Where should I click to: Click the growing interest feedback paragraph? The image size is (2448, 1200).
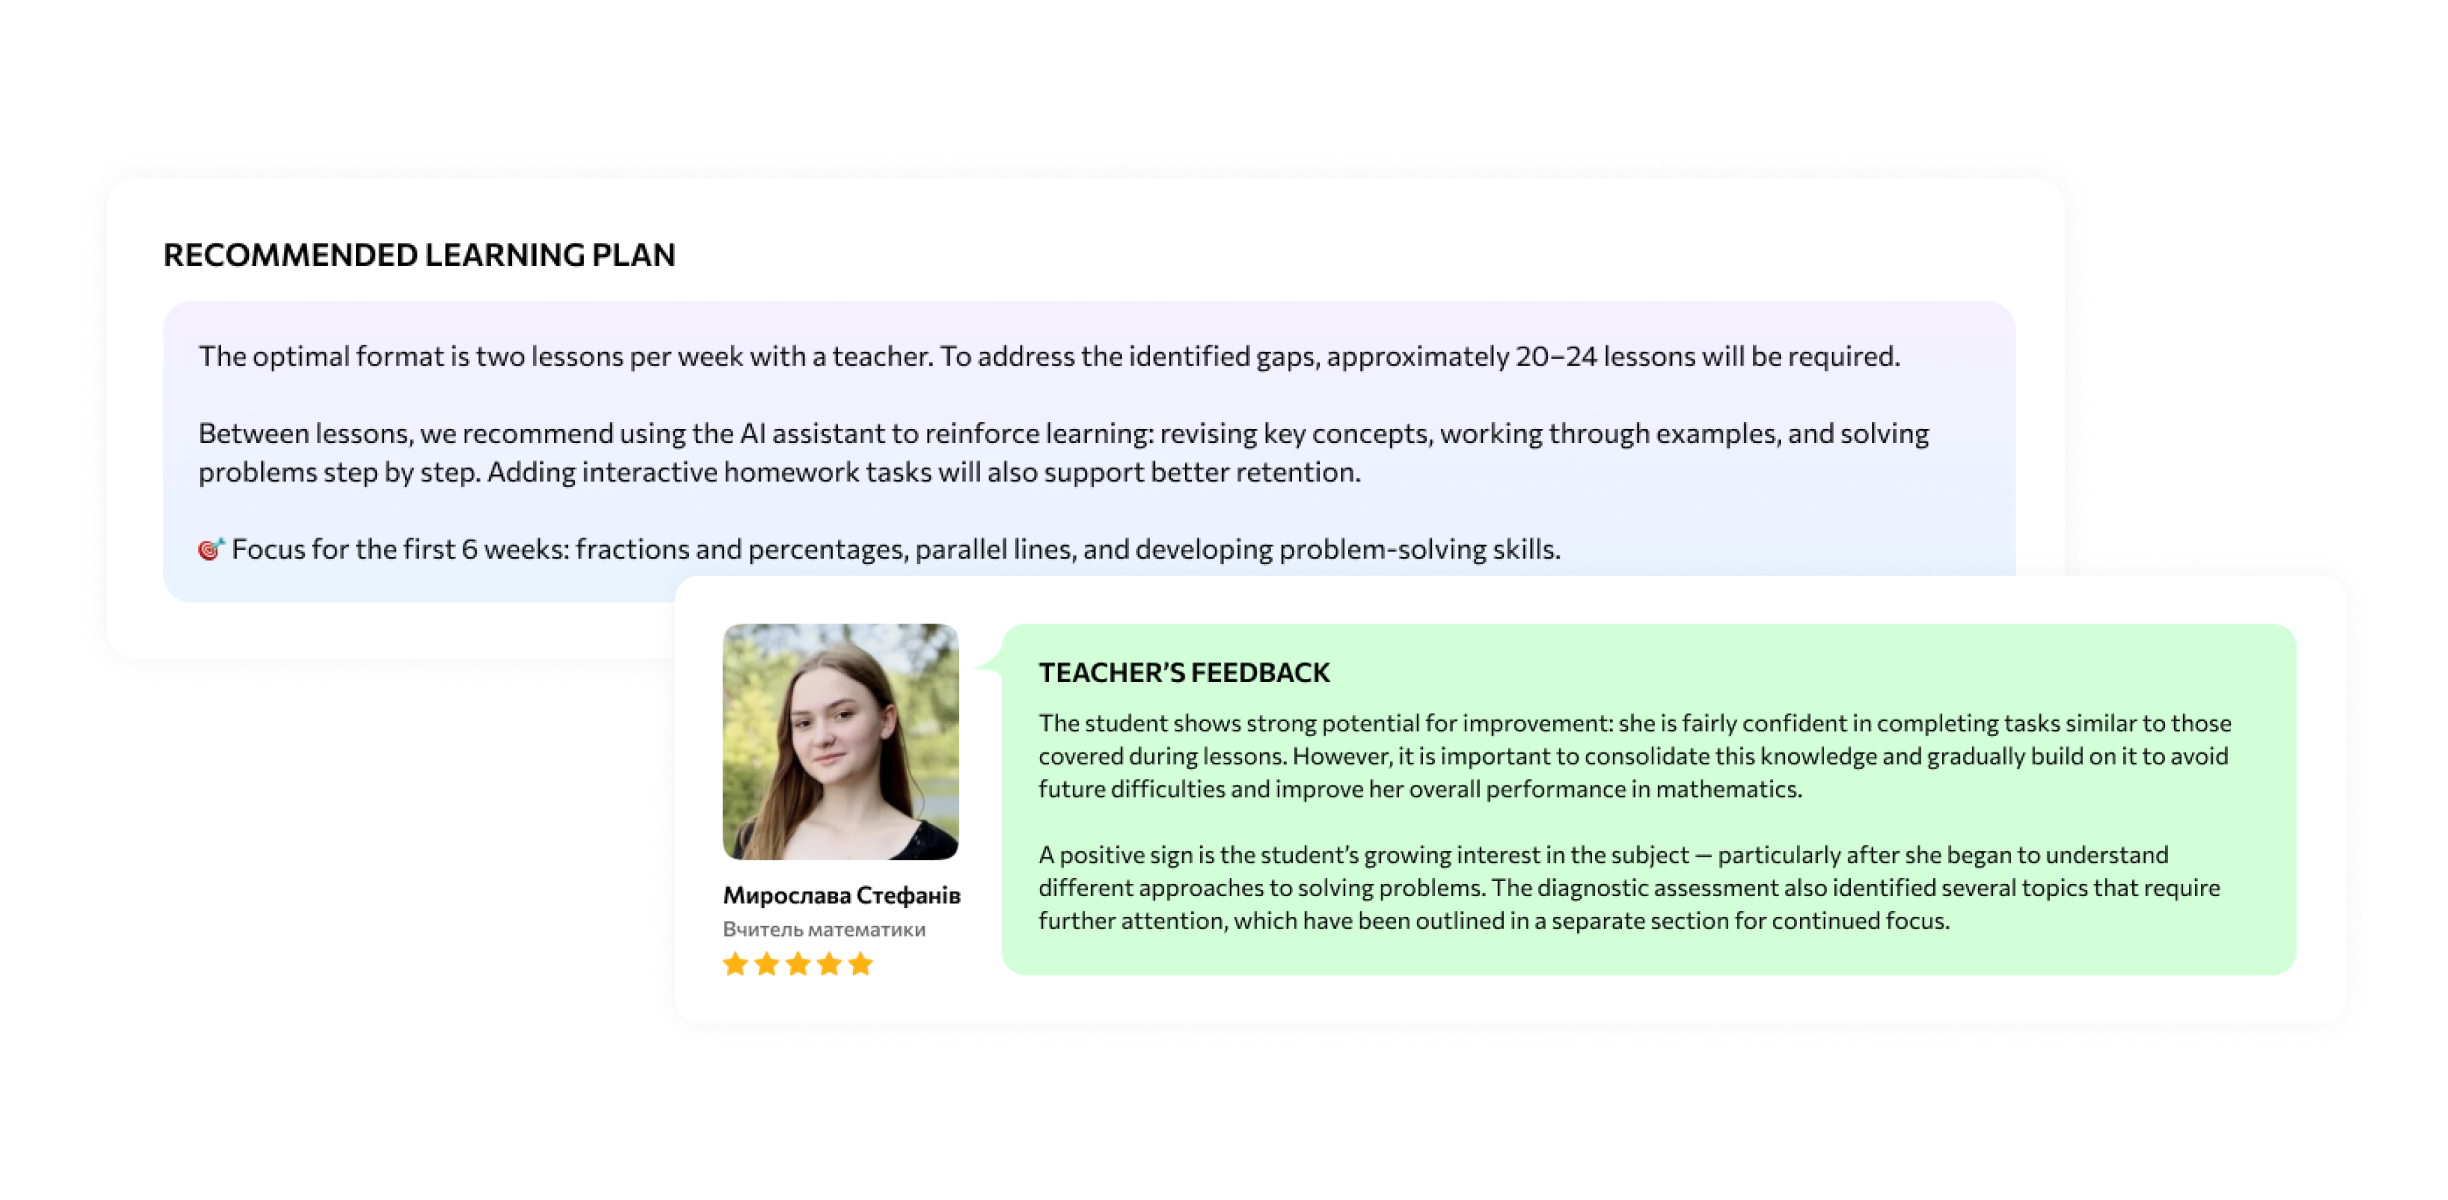[x=1628, y=888]
